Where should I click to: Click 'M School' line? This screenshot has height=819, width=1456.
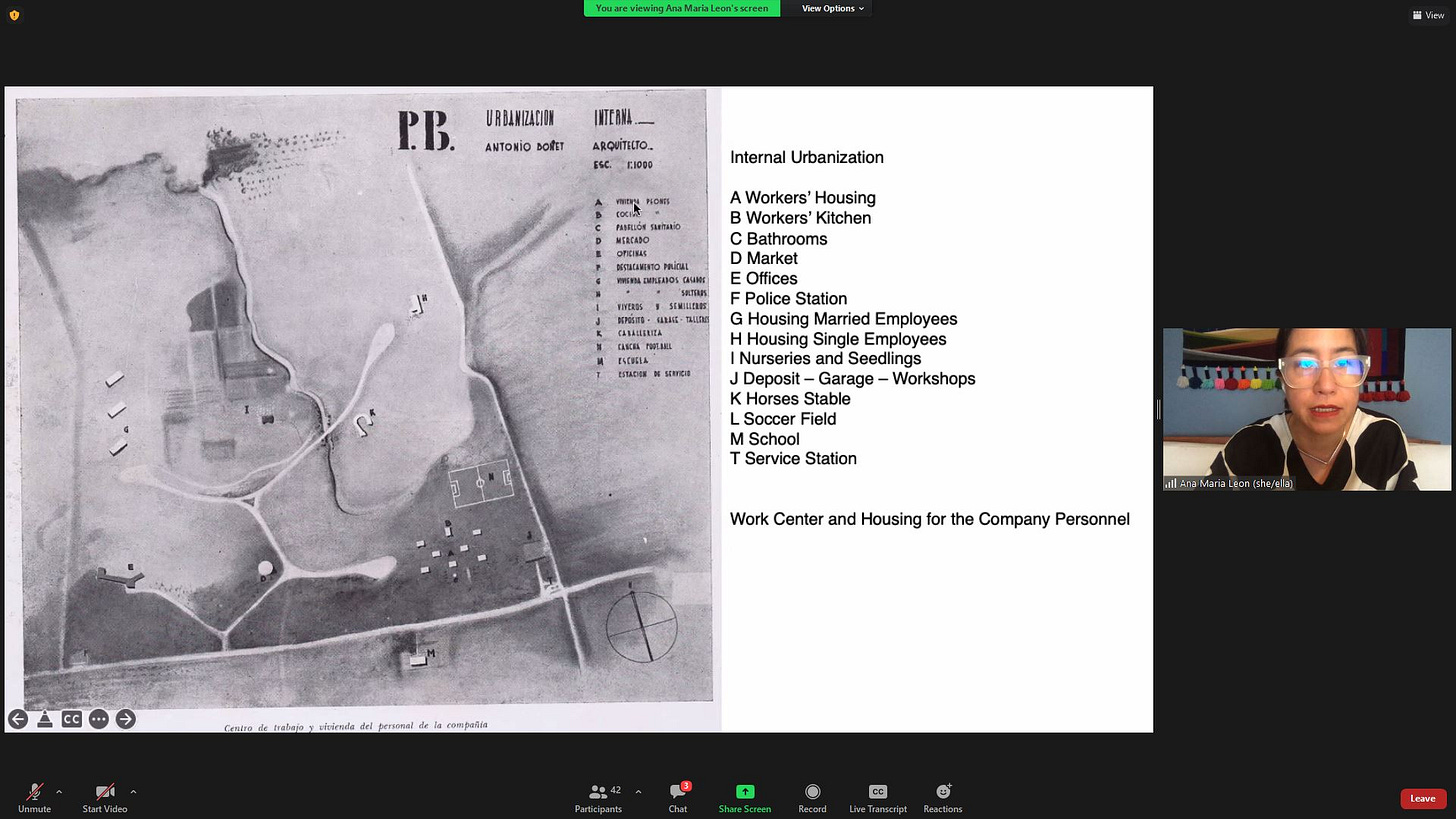764,439
